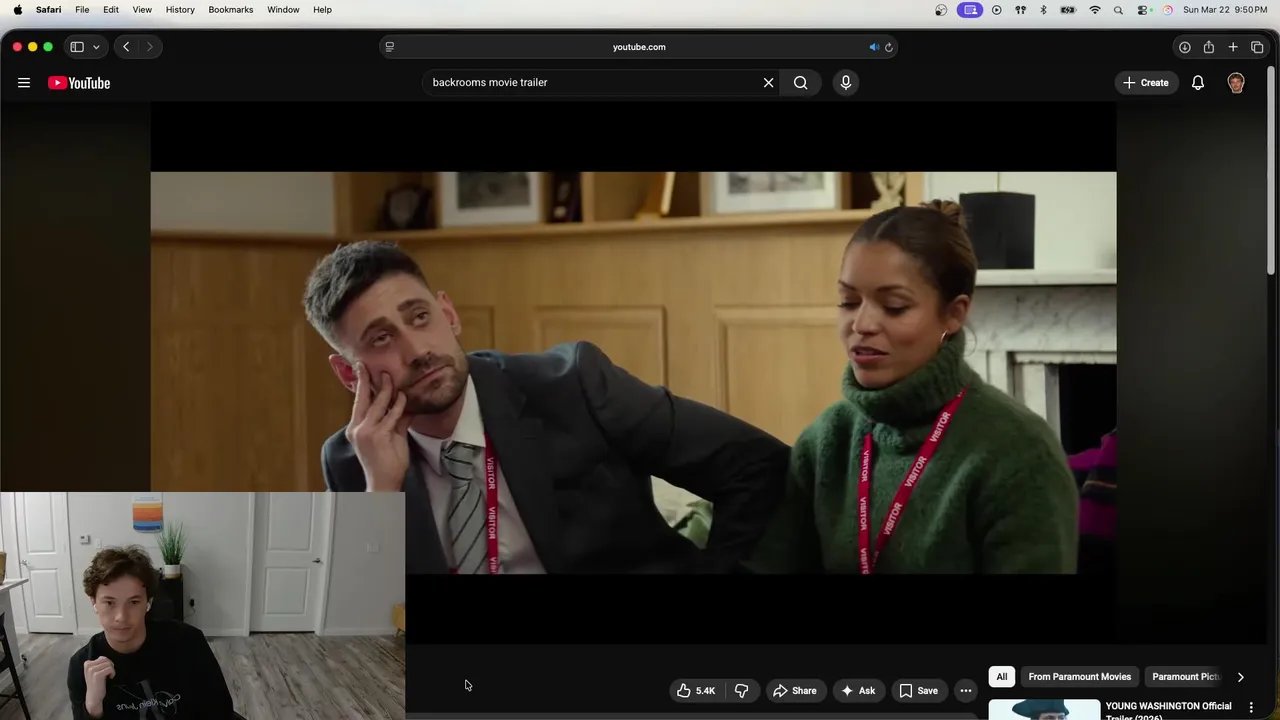Open the Apple menu
Viewport: 1280px width, 720px height.
click(x=18, y=10)
